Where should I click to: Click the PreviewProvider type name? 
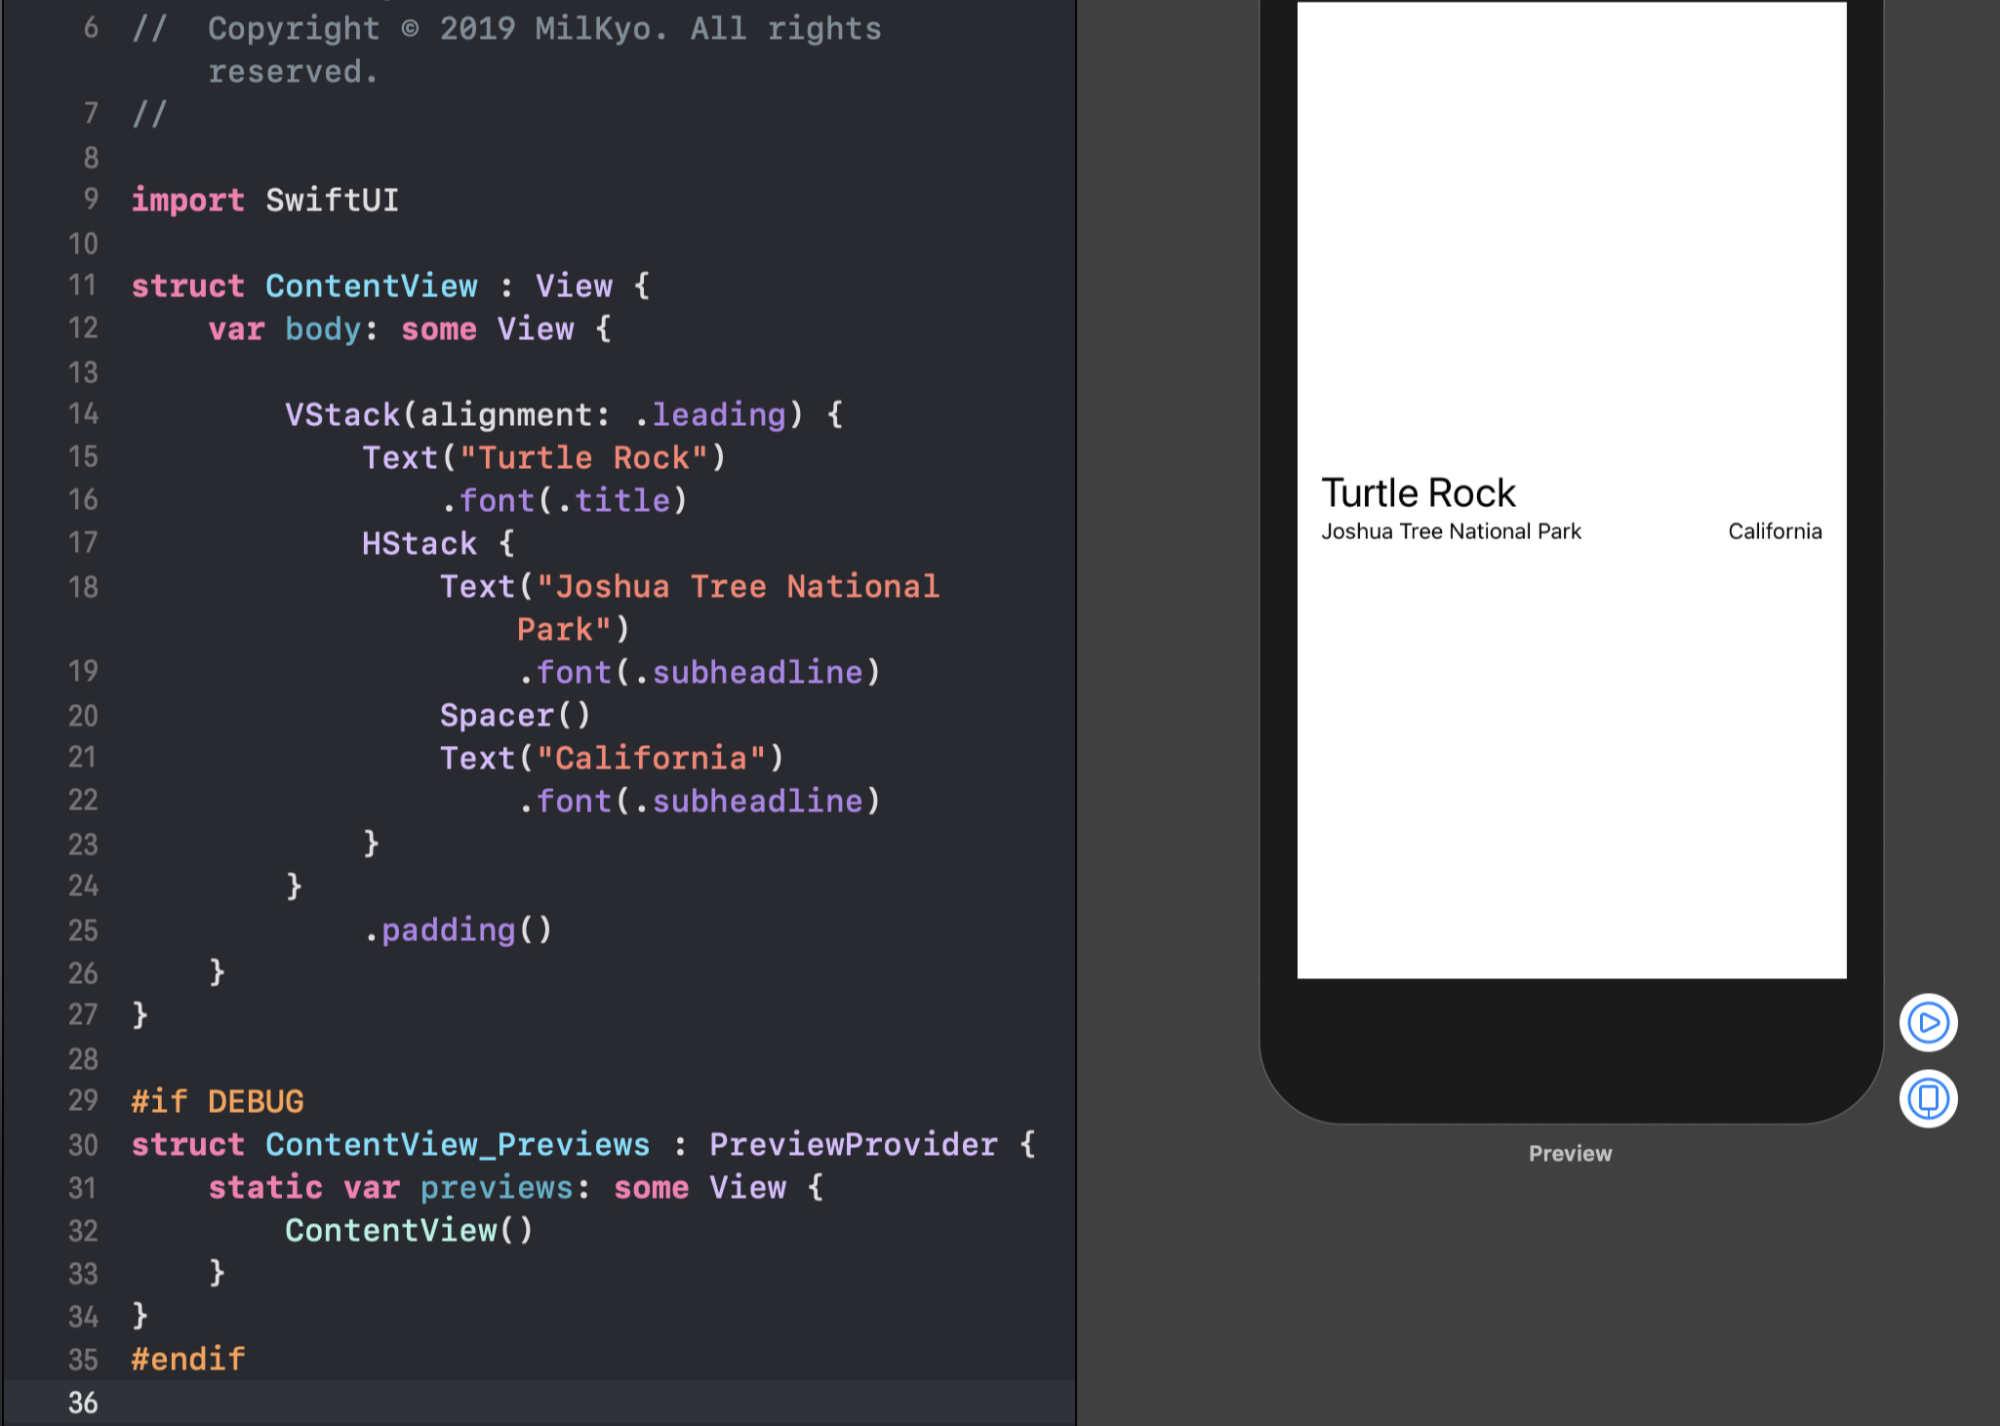(853, 1145)
